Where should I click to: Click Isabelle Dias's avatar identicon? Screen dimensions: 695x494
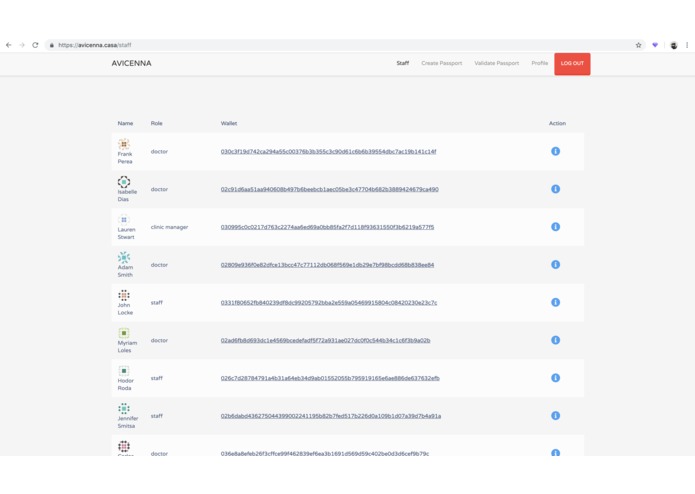124,182
